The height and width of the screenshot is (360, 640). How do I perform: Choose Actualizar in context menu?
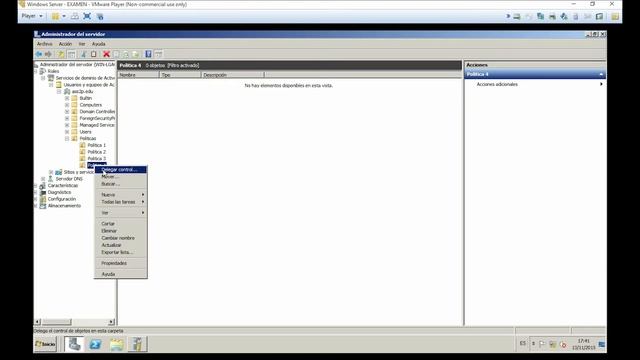(x=121, y=245)
